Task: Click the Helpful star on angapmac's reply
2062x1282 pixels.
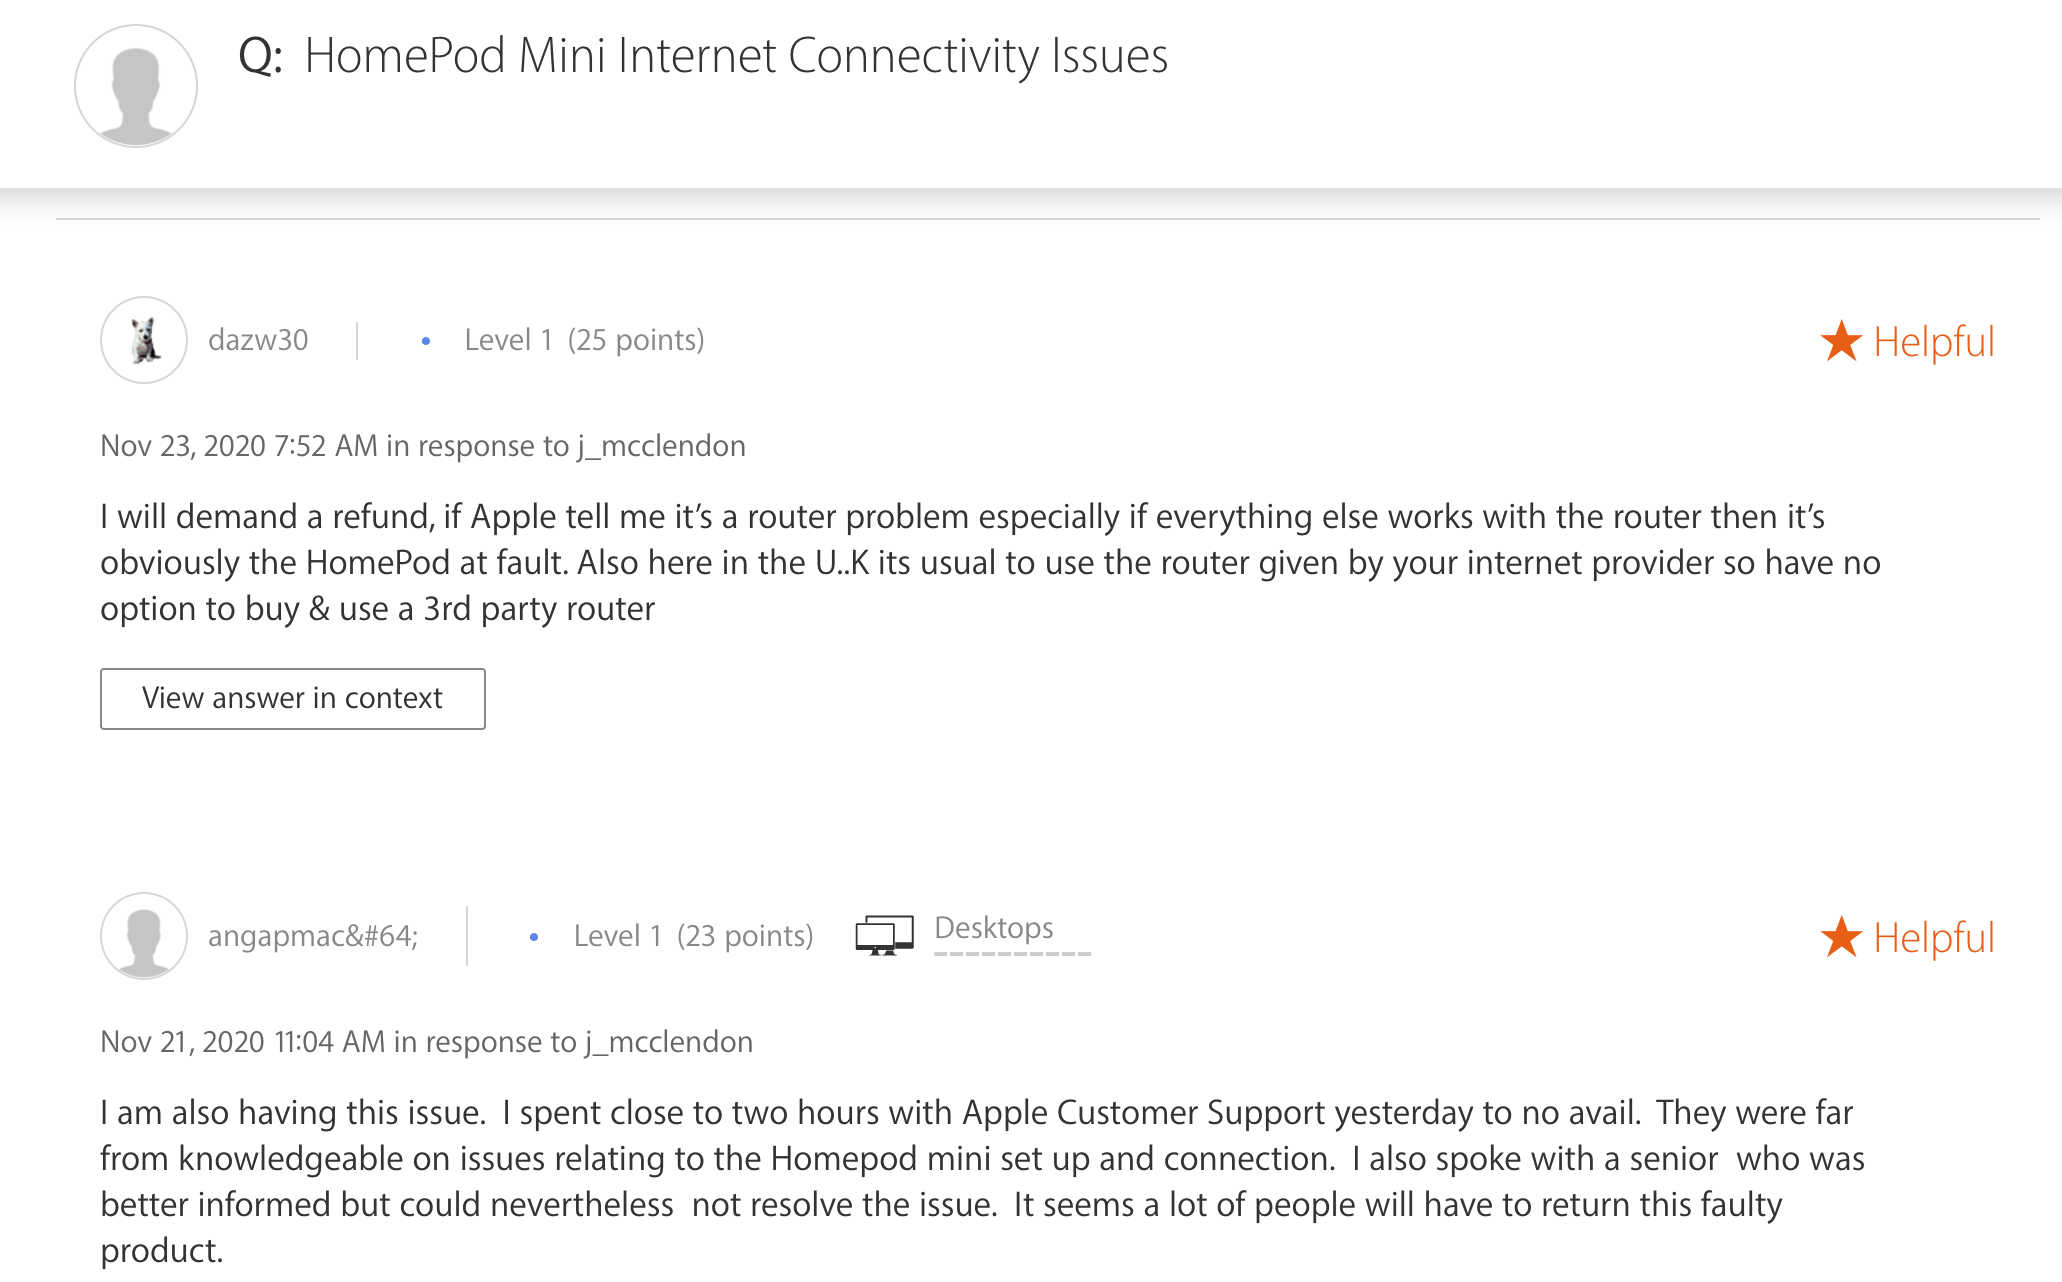Action: click(1841, 937)
